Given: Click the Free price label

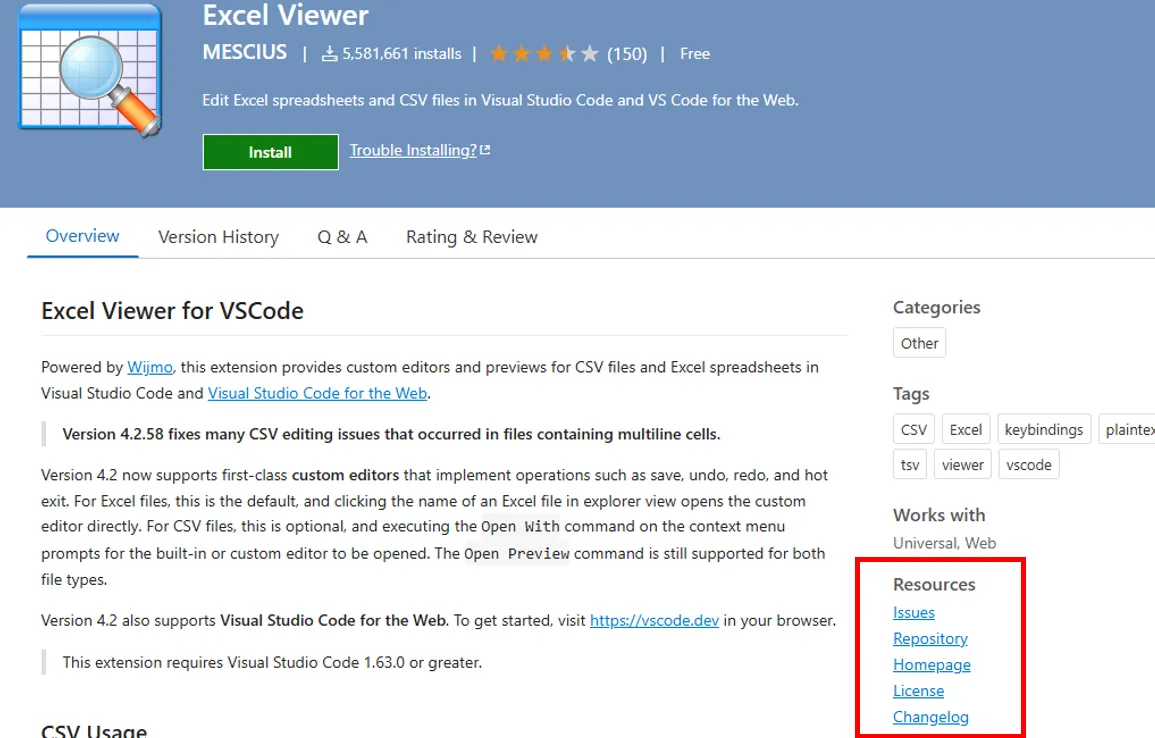Looking at the screenshot, I should click(x=695, y=54).
